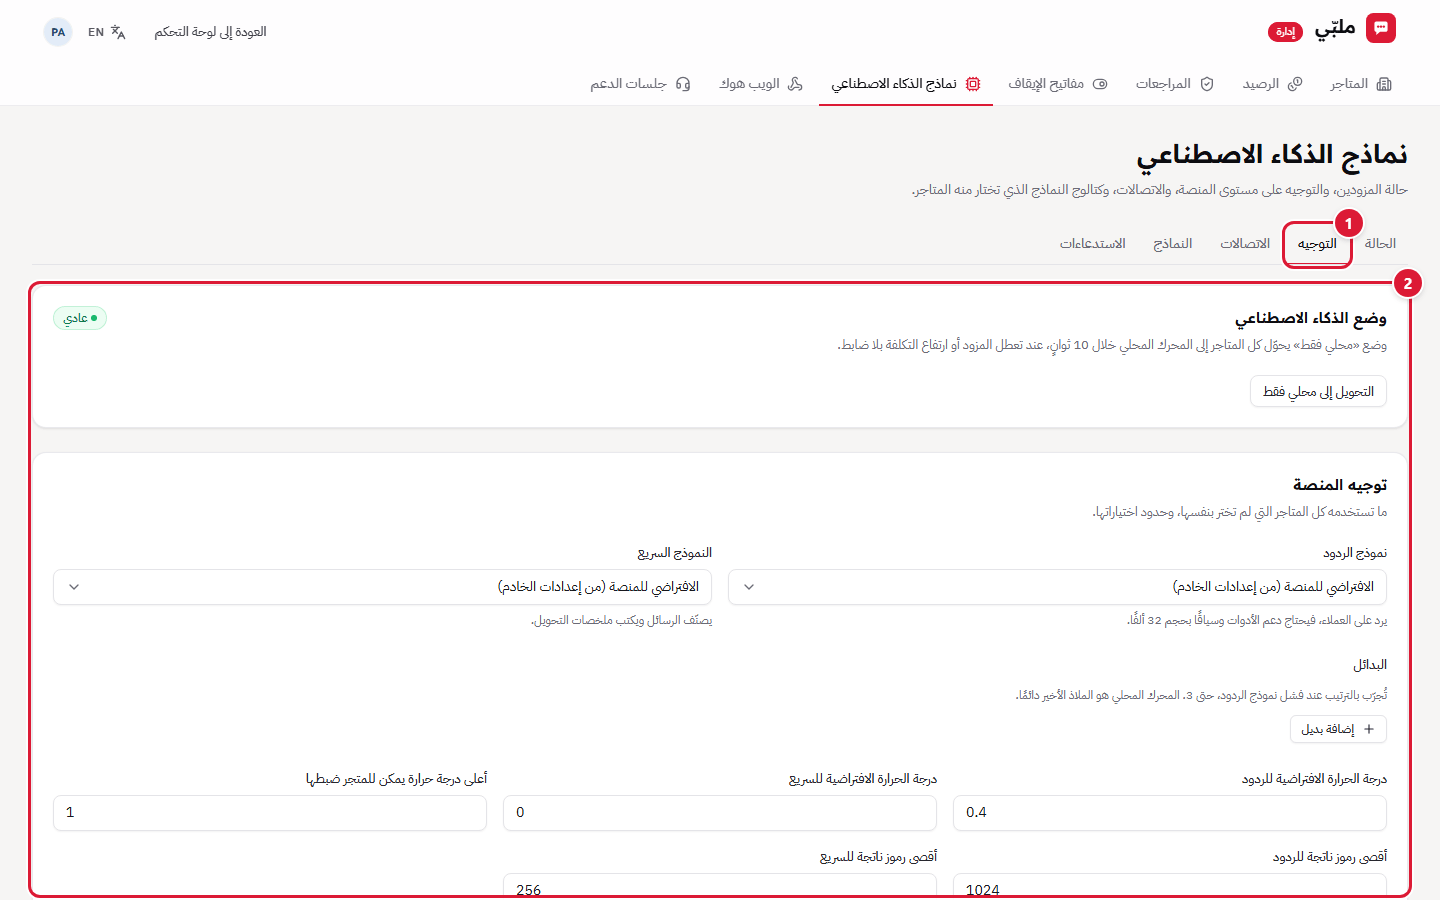Image resolution: width=1440 pixels, height=900 pixels.
Task: Click the إضافة بديل button
Action: pyautogui.click(x=1338, y=729)
